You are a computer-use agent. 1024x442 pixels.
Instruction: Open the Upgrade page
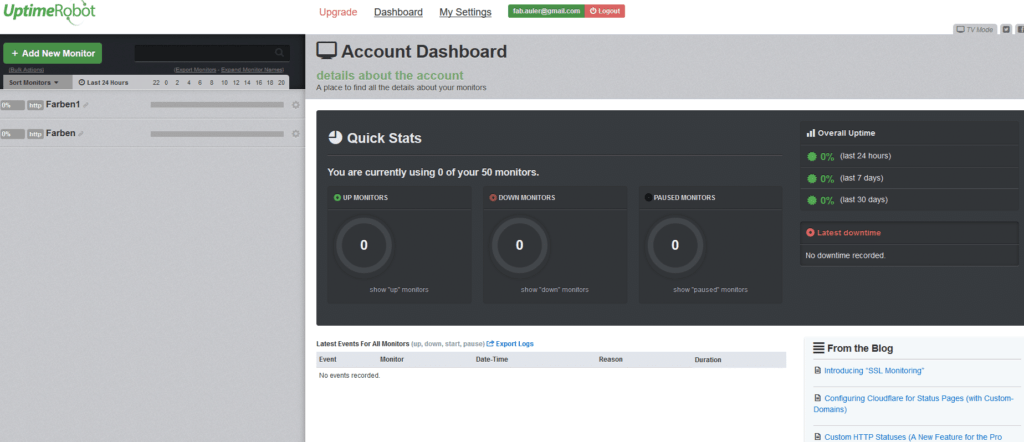click(x=338, y=12)
